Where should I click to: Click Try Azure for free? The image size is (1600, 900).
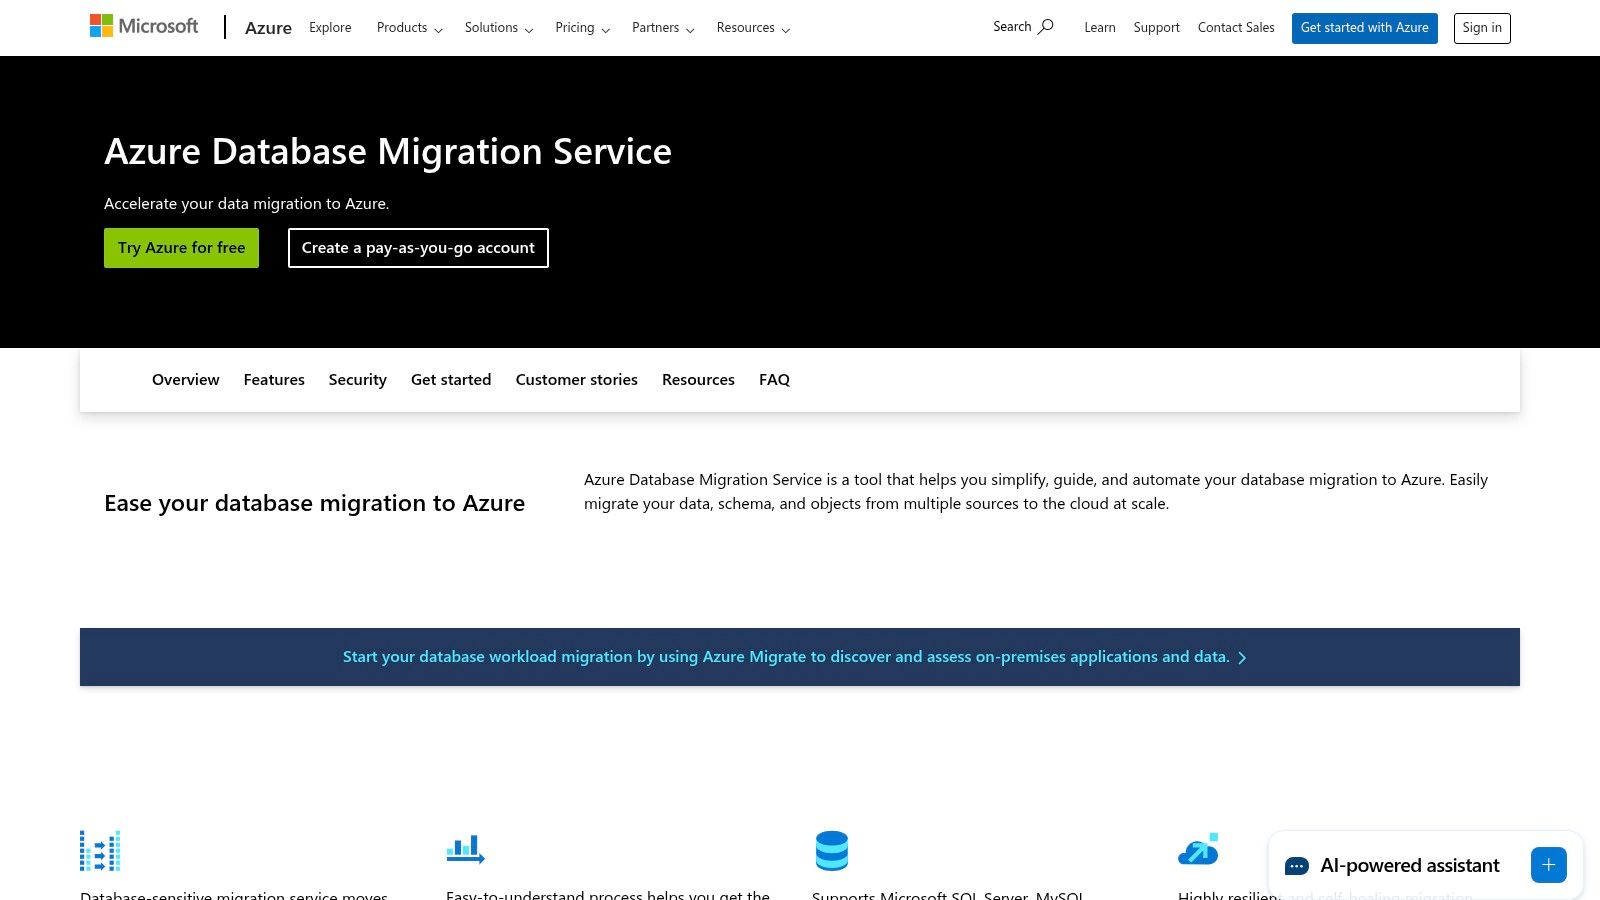(x=181, y=247)
